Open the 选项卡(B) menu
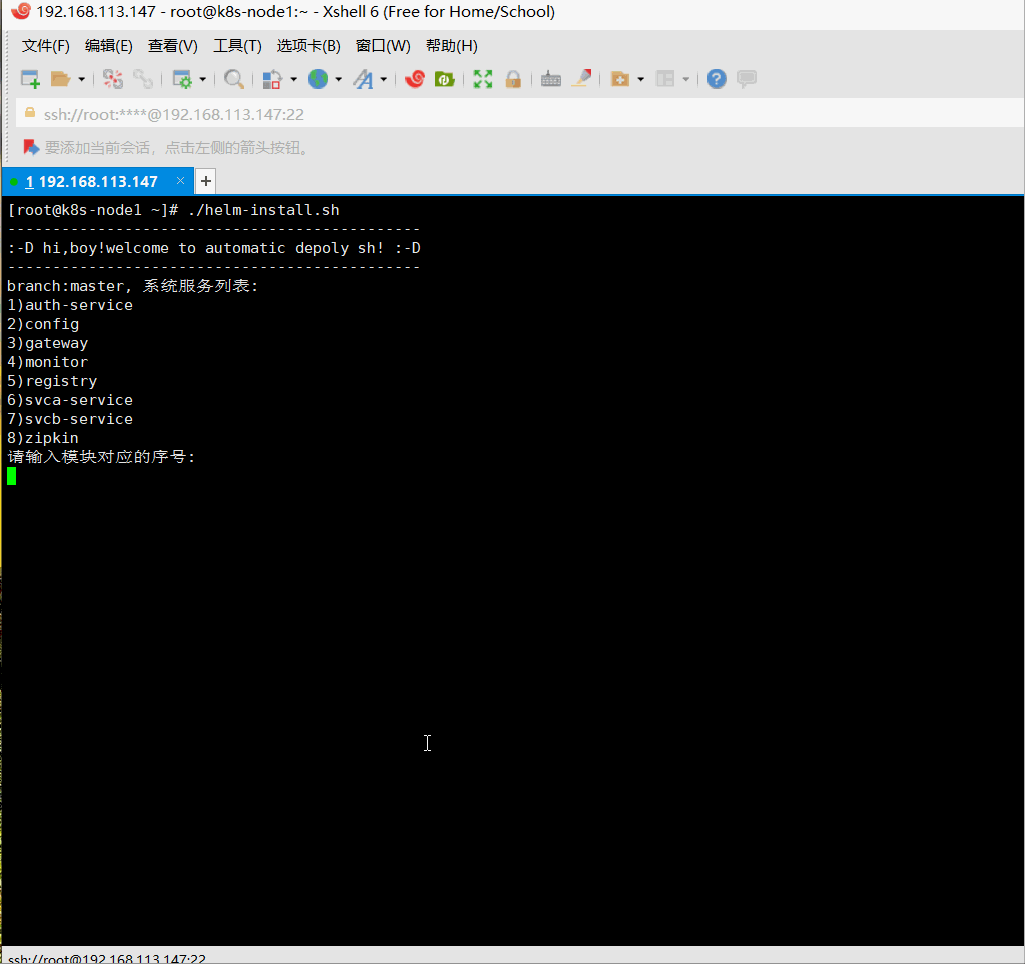Screen dimensions: 1025x964 tap(309, 46)
